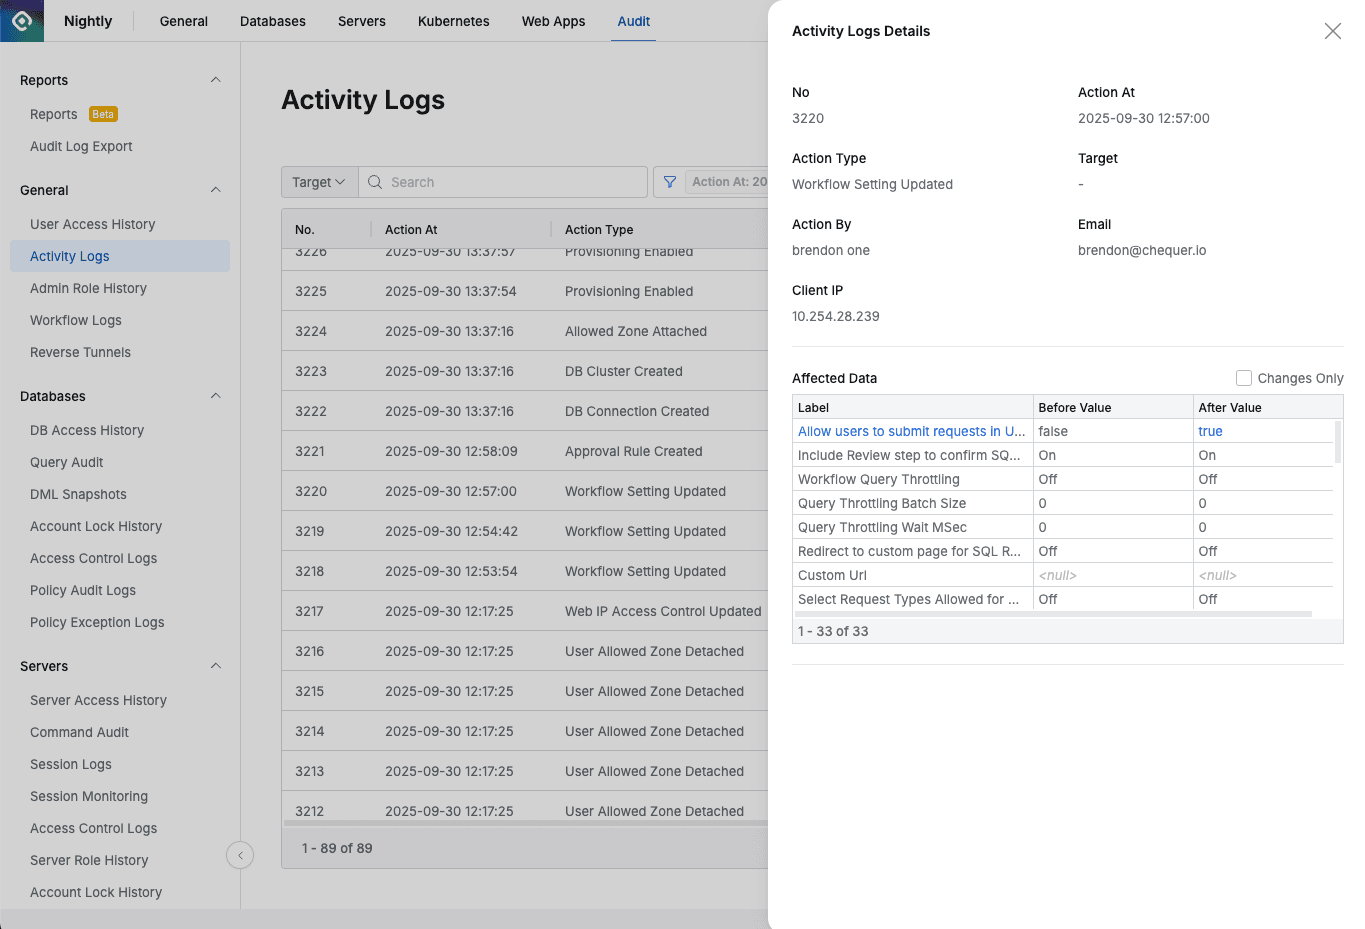The width and height of the screenshot is (1365, 929).
Task: Open the Web Apps tab
Action: click(x=553, y=20)
